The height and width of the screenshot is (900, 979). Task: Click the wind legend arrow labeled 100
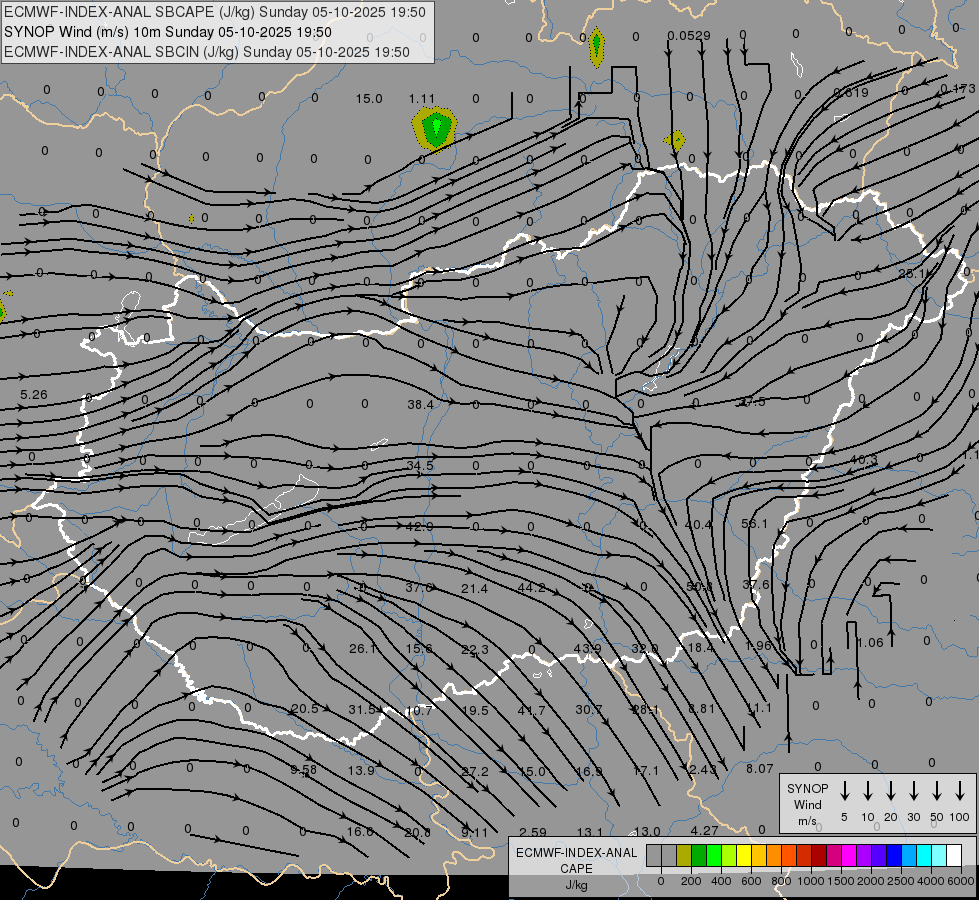coord(960,791)
